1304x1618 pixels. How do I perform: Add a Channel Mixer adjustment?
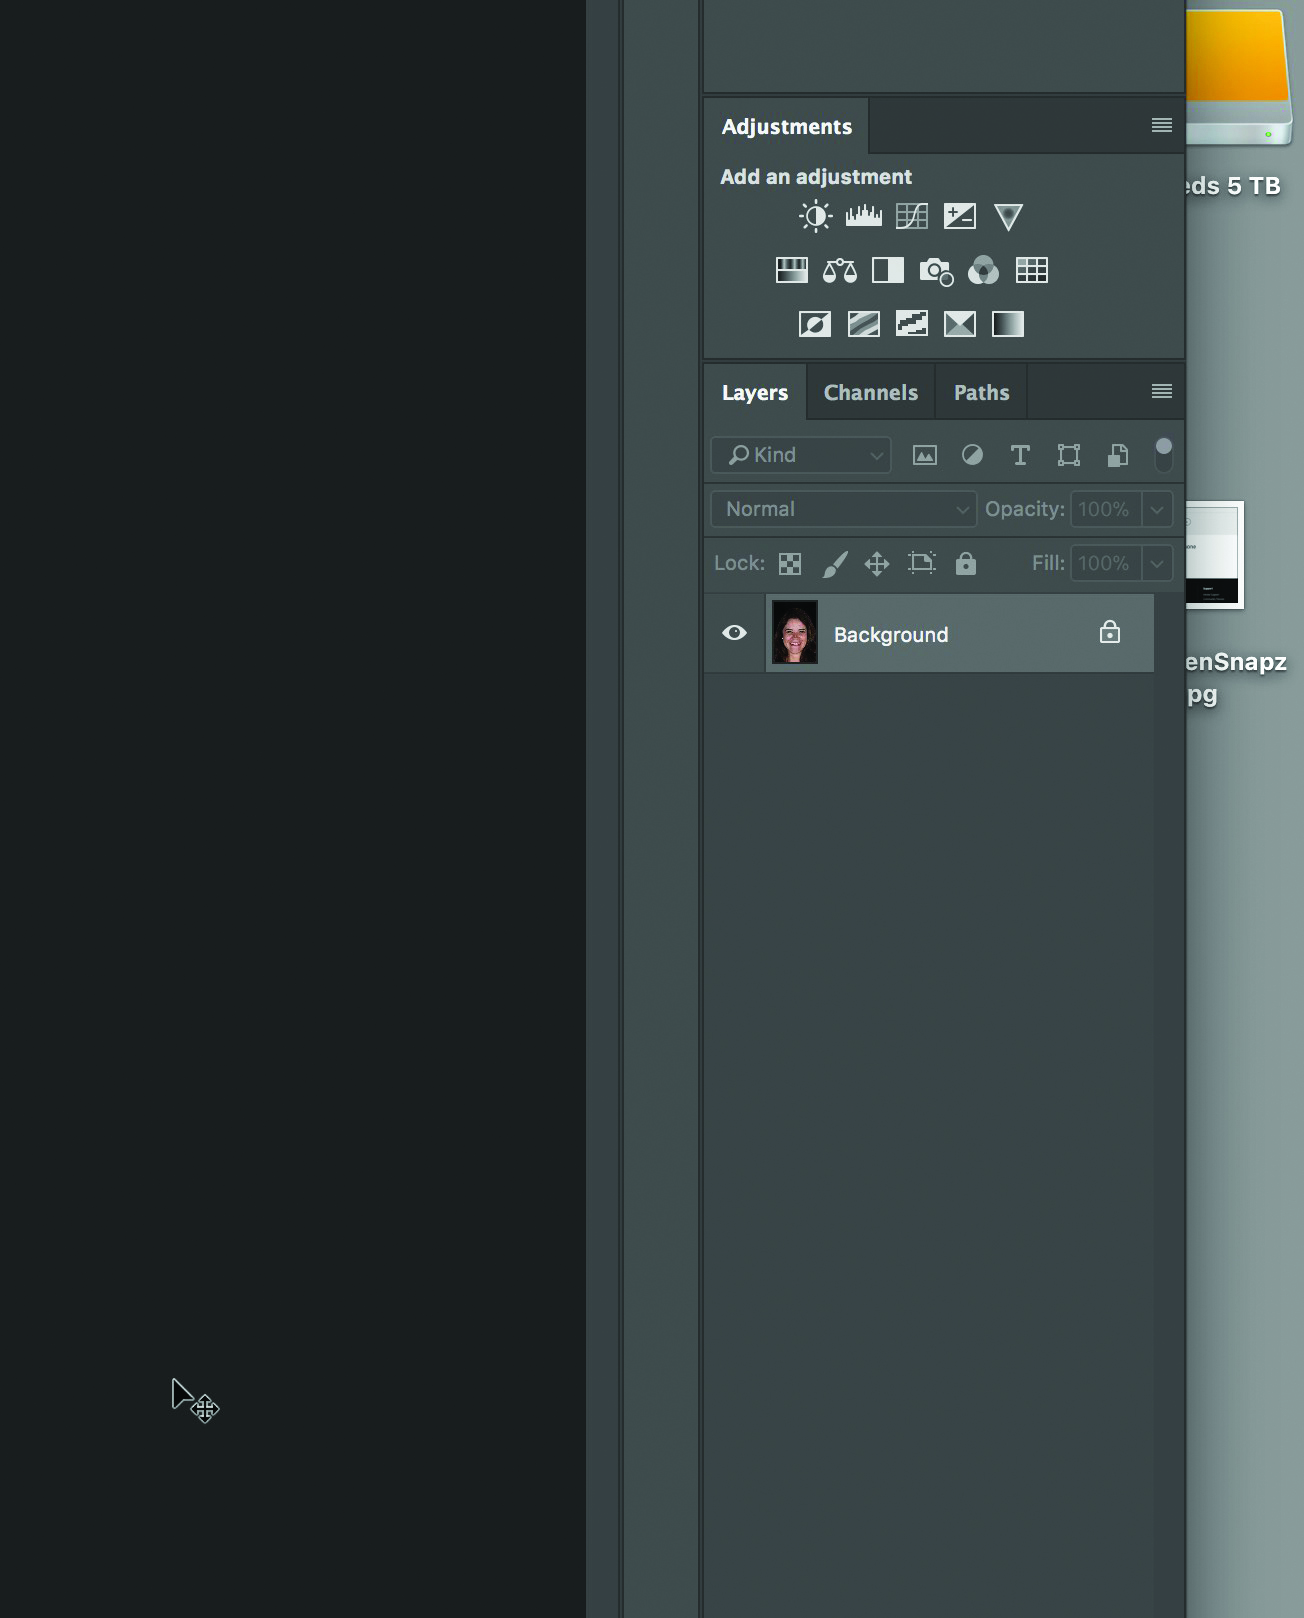coord(983,270)
